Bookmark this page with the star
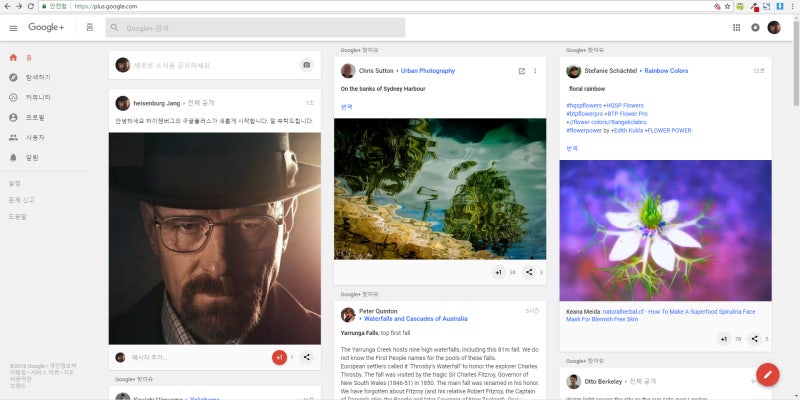The width and height of the screenshot is (800, 400). (x=727, y=6)
